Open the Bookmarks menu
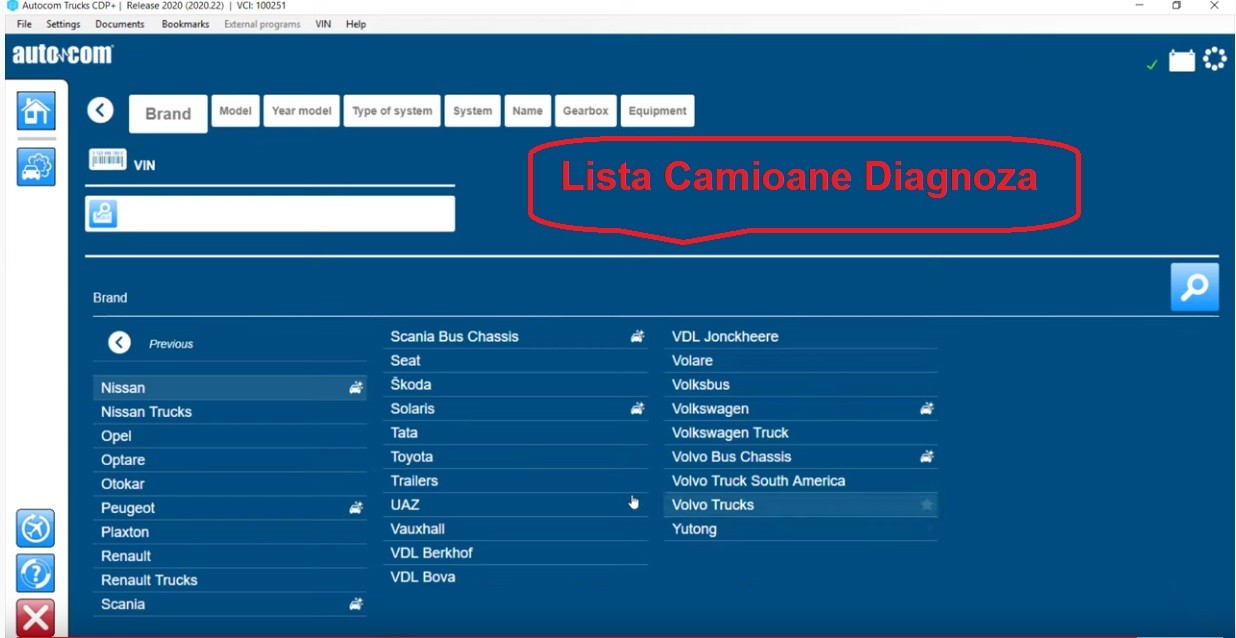Screen dimensions: 1236x638 (186, 24)
